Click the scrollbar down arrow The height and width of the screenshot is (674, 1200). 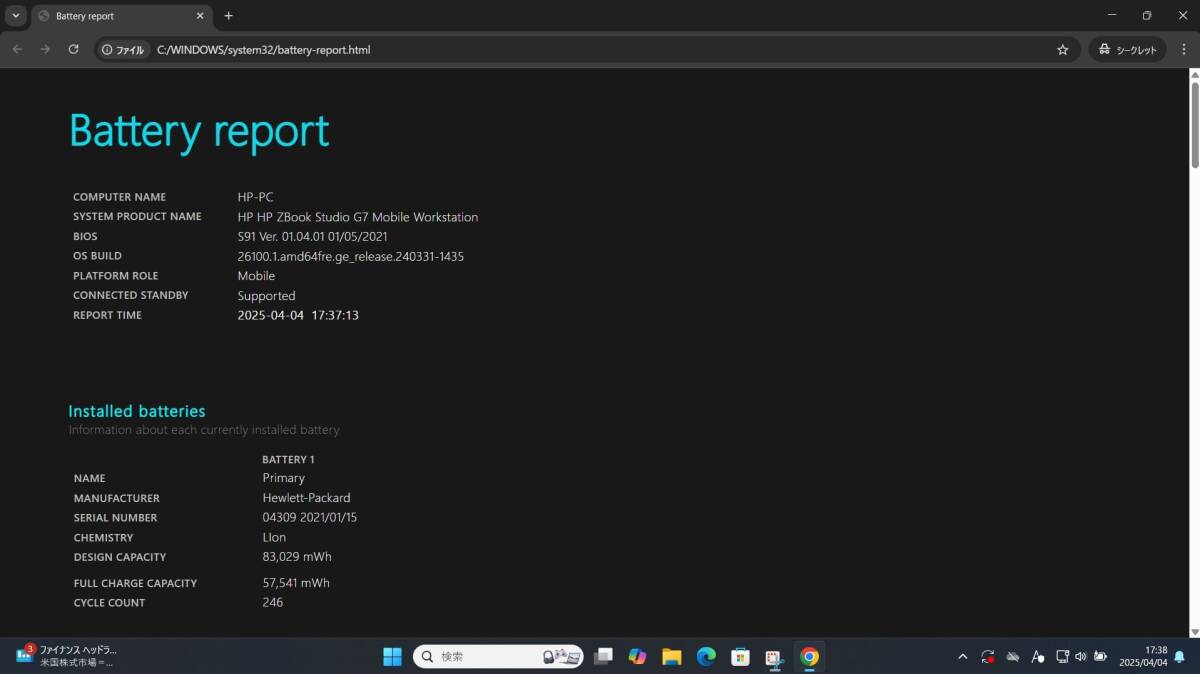pyautogui.click(x=1194, y=631)
